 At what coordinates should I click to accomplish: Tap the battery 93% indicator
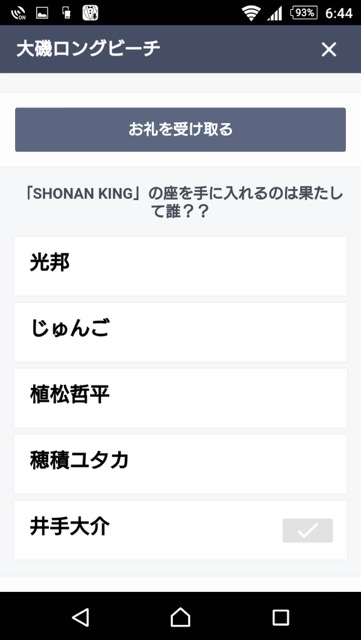tap(304, 13)
